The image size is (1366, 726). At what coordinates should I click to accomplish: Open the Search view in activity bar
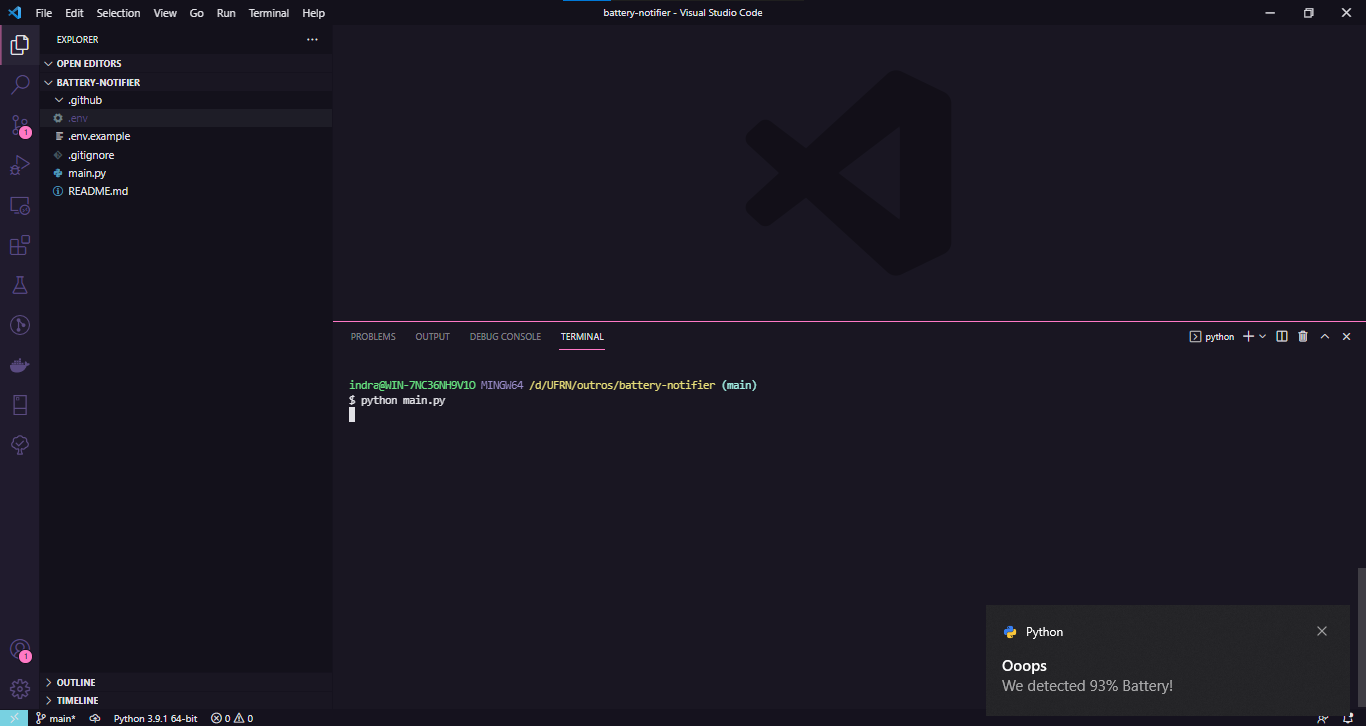(x=19, y=85)
